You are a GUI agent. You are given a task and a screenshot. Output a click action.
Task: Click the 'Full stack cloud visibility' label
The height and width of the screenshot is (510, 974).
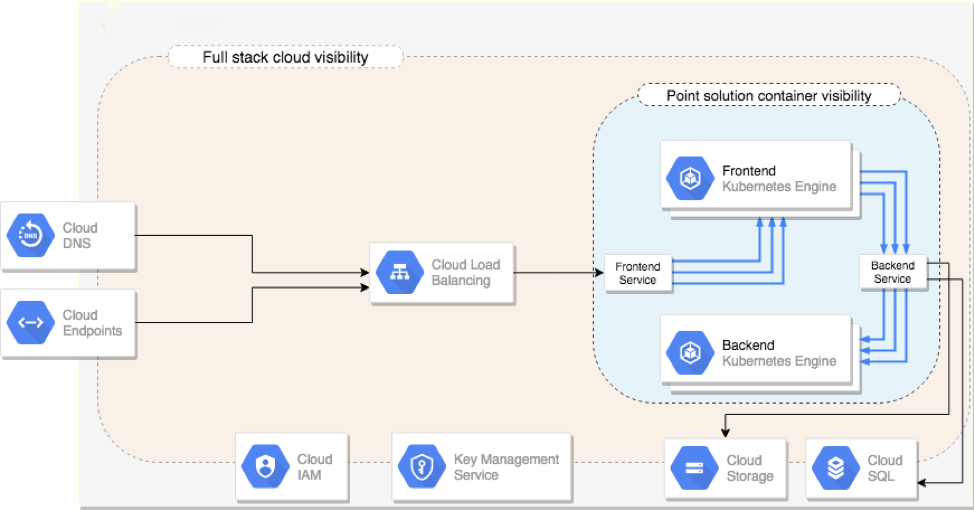[x=285, y=57]
